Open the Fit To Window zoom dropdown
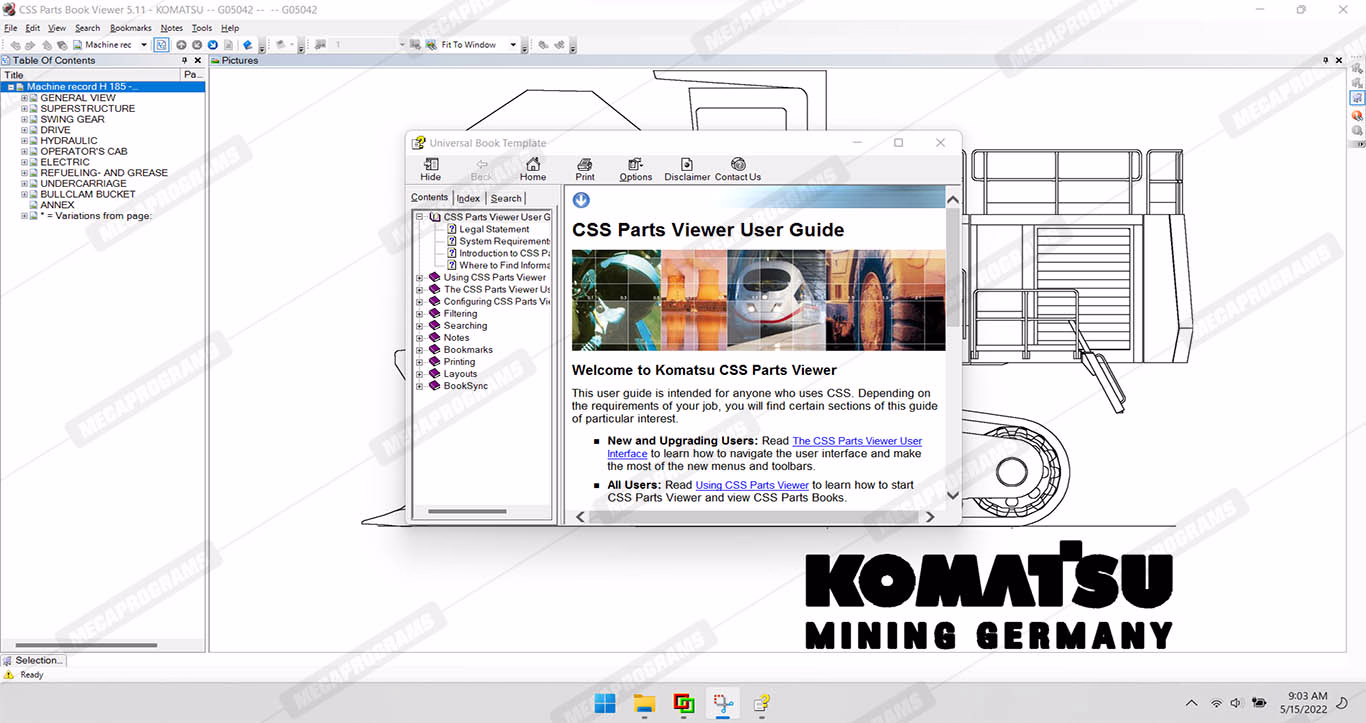The image size is (1366, 723). click(513, 45)
